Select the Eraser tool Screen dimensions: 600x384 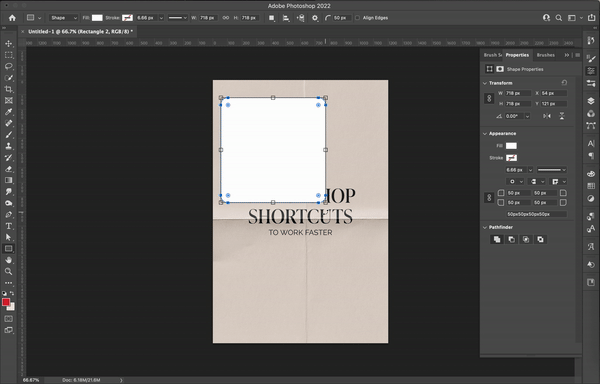click(x=8, y=169)
